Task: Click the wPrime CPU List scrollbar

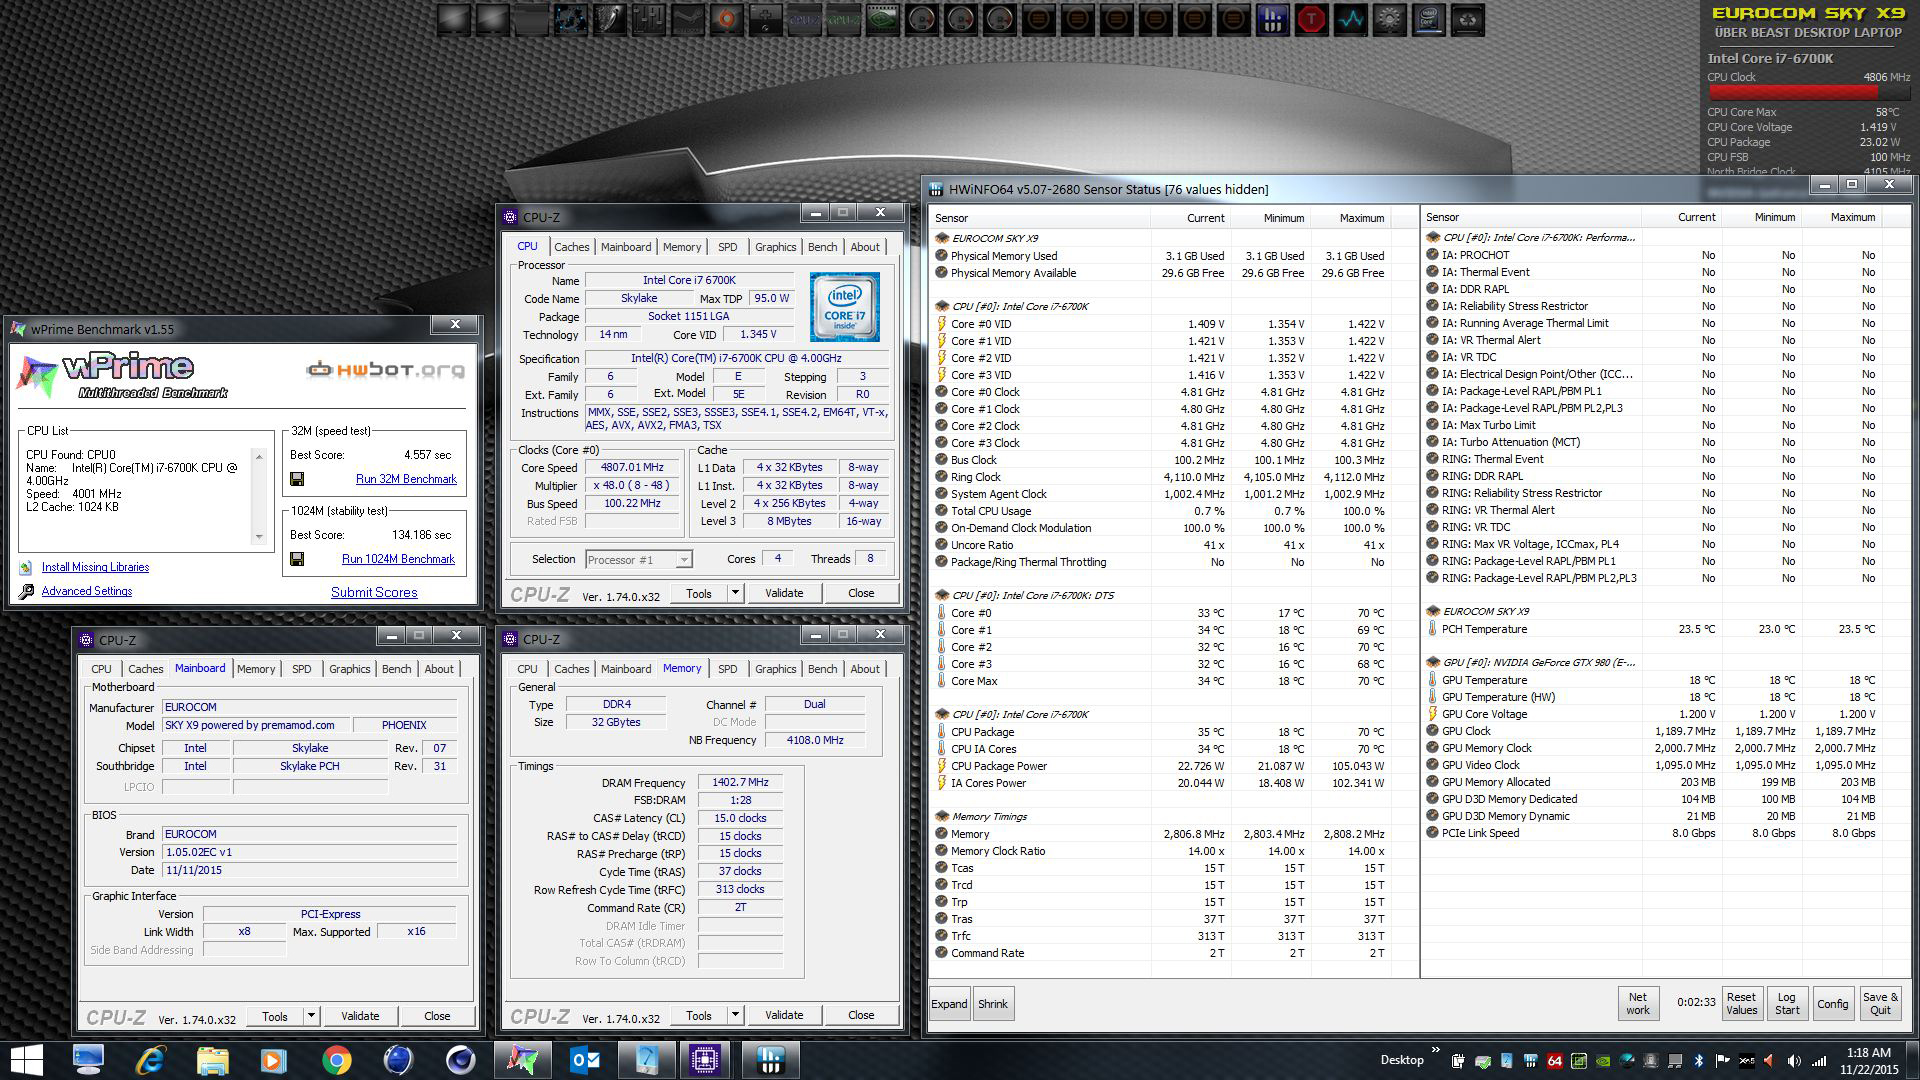Action: [259, 497]
